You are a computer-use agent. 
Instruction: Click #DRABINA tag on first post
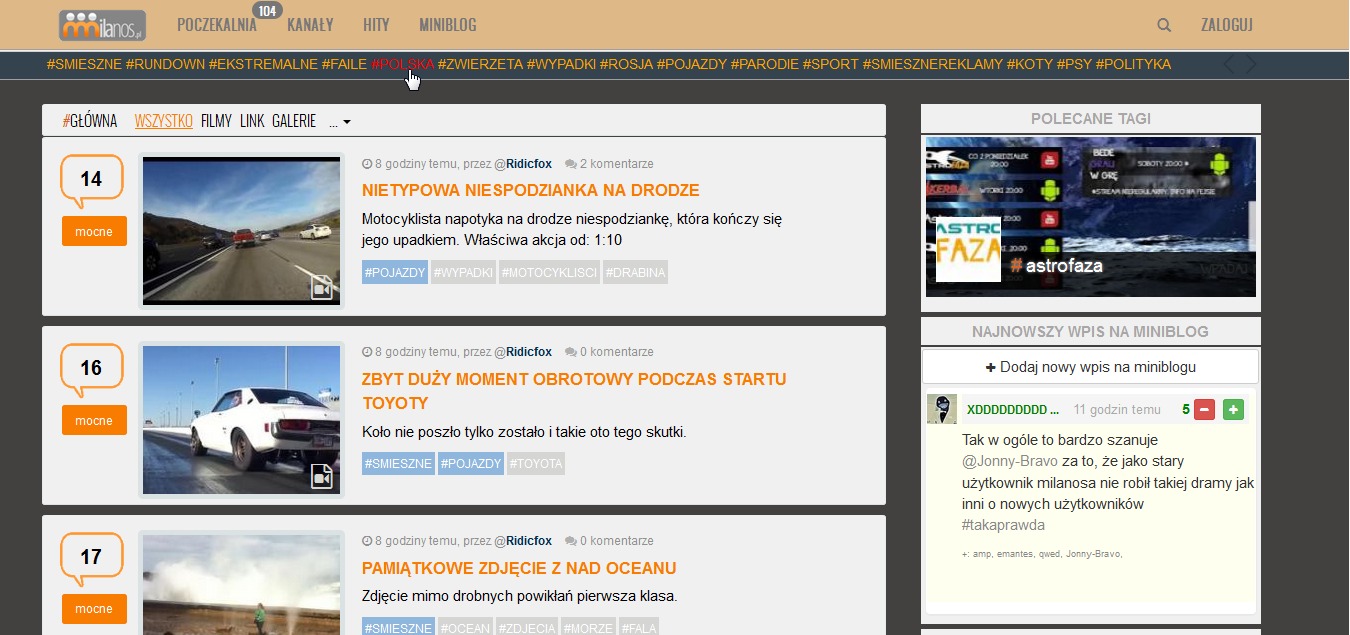click(635, 272)
